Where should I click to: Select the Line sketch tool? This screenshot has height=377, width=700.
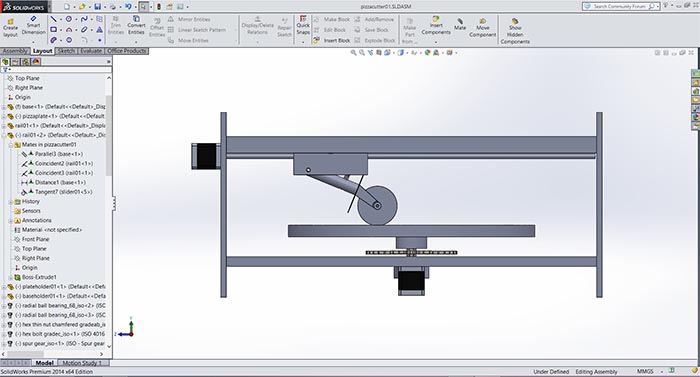(54, 19)
